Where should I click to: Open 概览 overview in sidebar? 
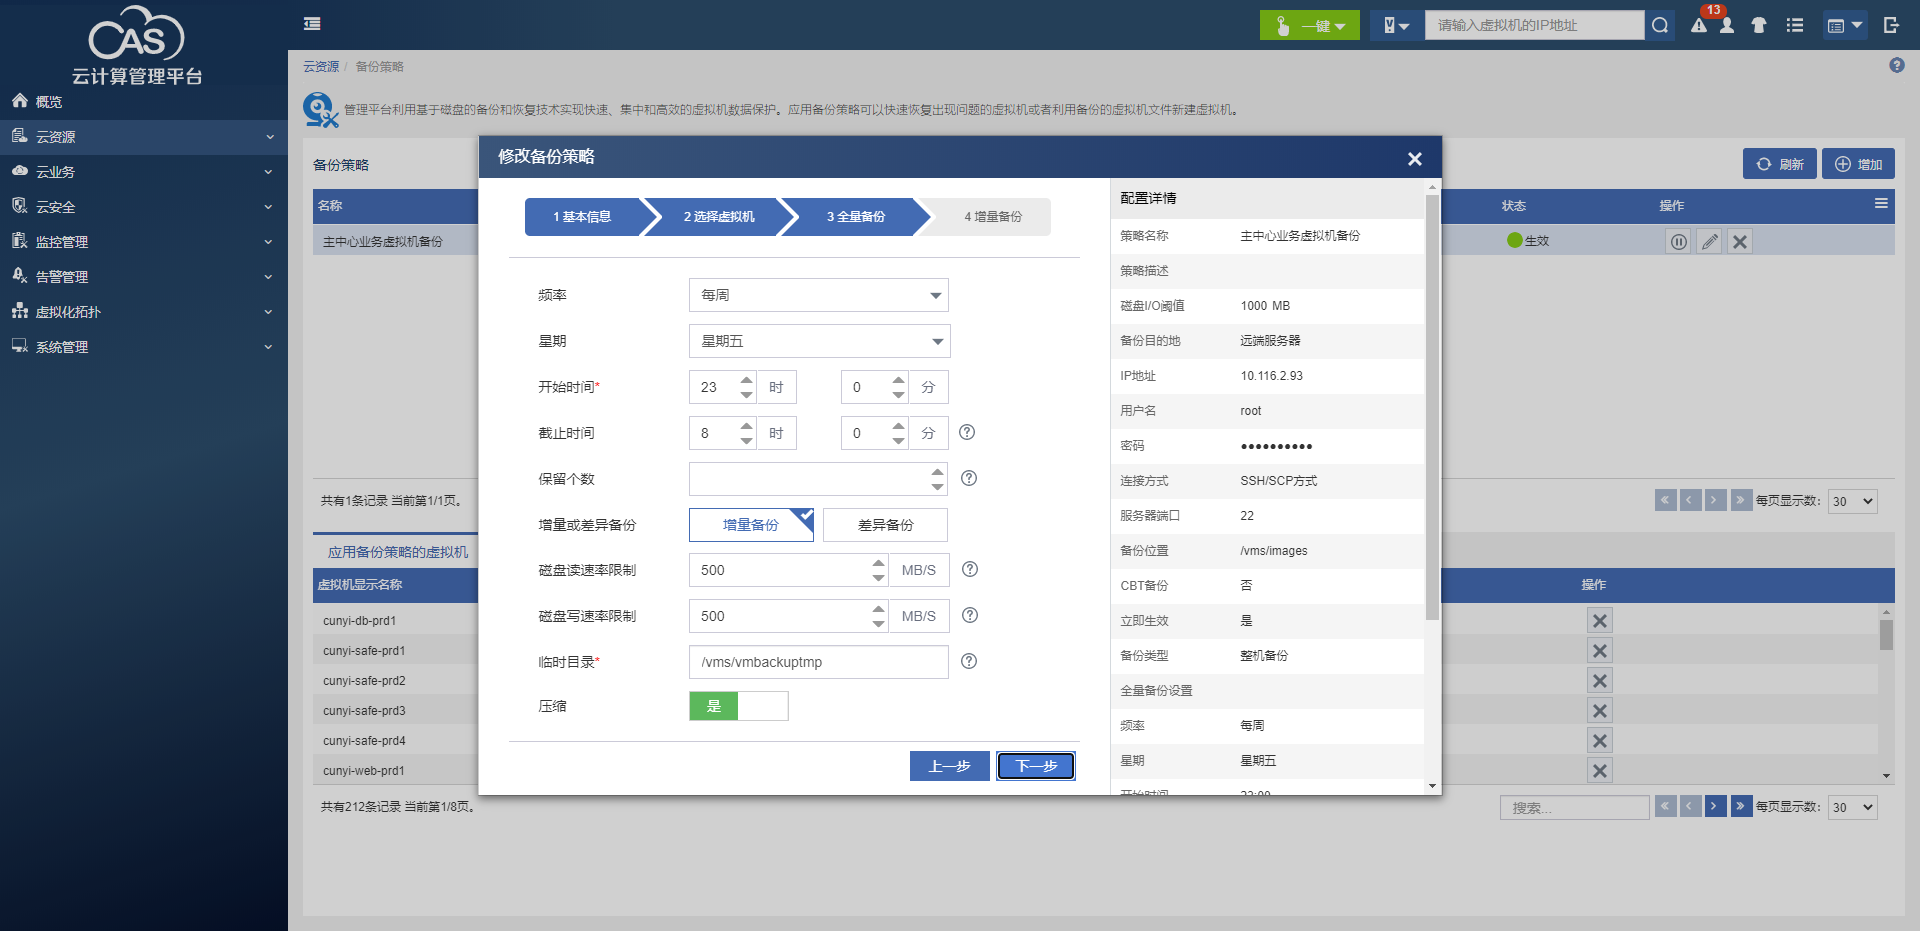(x=144, y=102)
